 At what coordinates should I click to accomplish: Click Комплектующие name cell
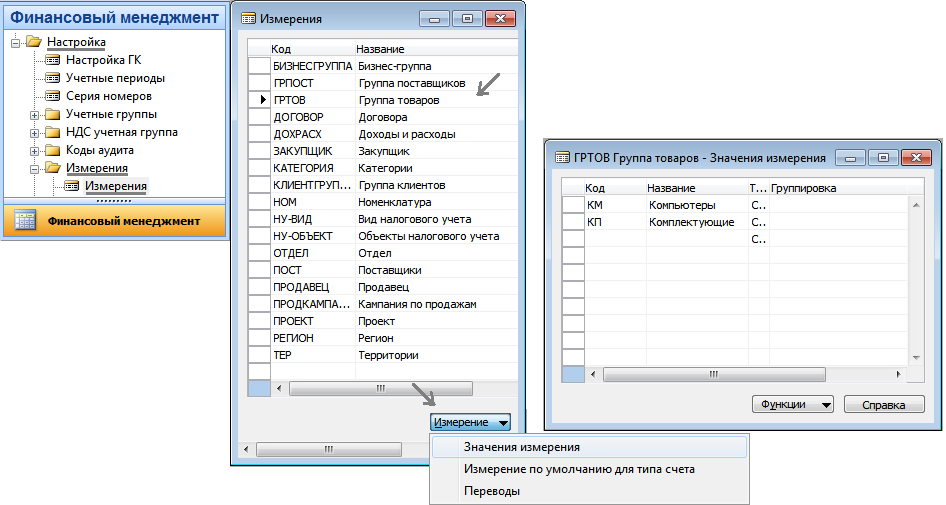point(697,222)
